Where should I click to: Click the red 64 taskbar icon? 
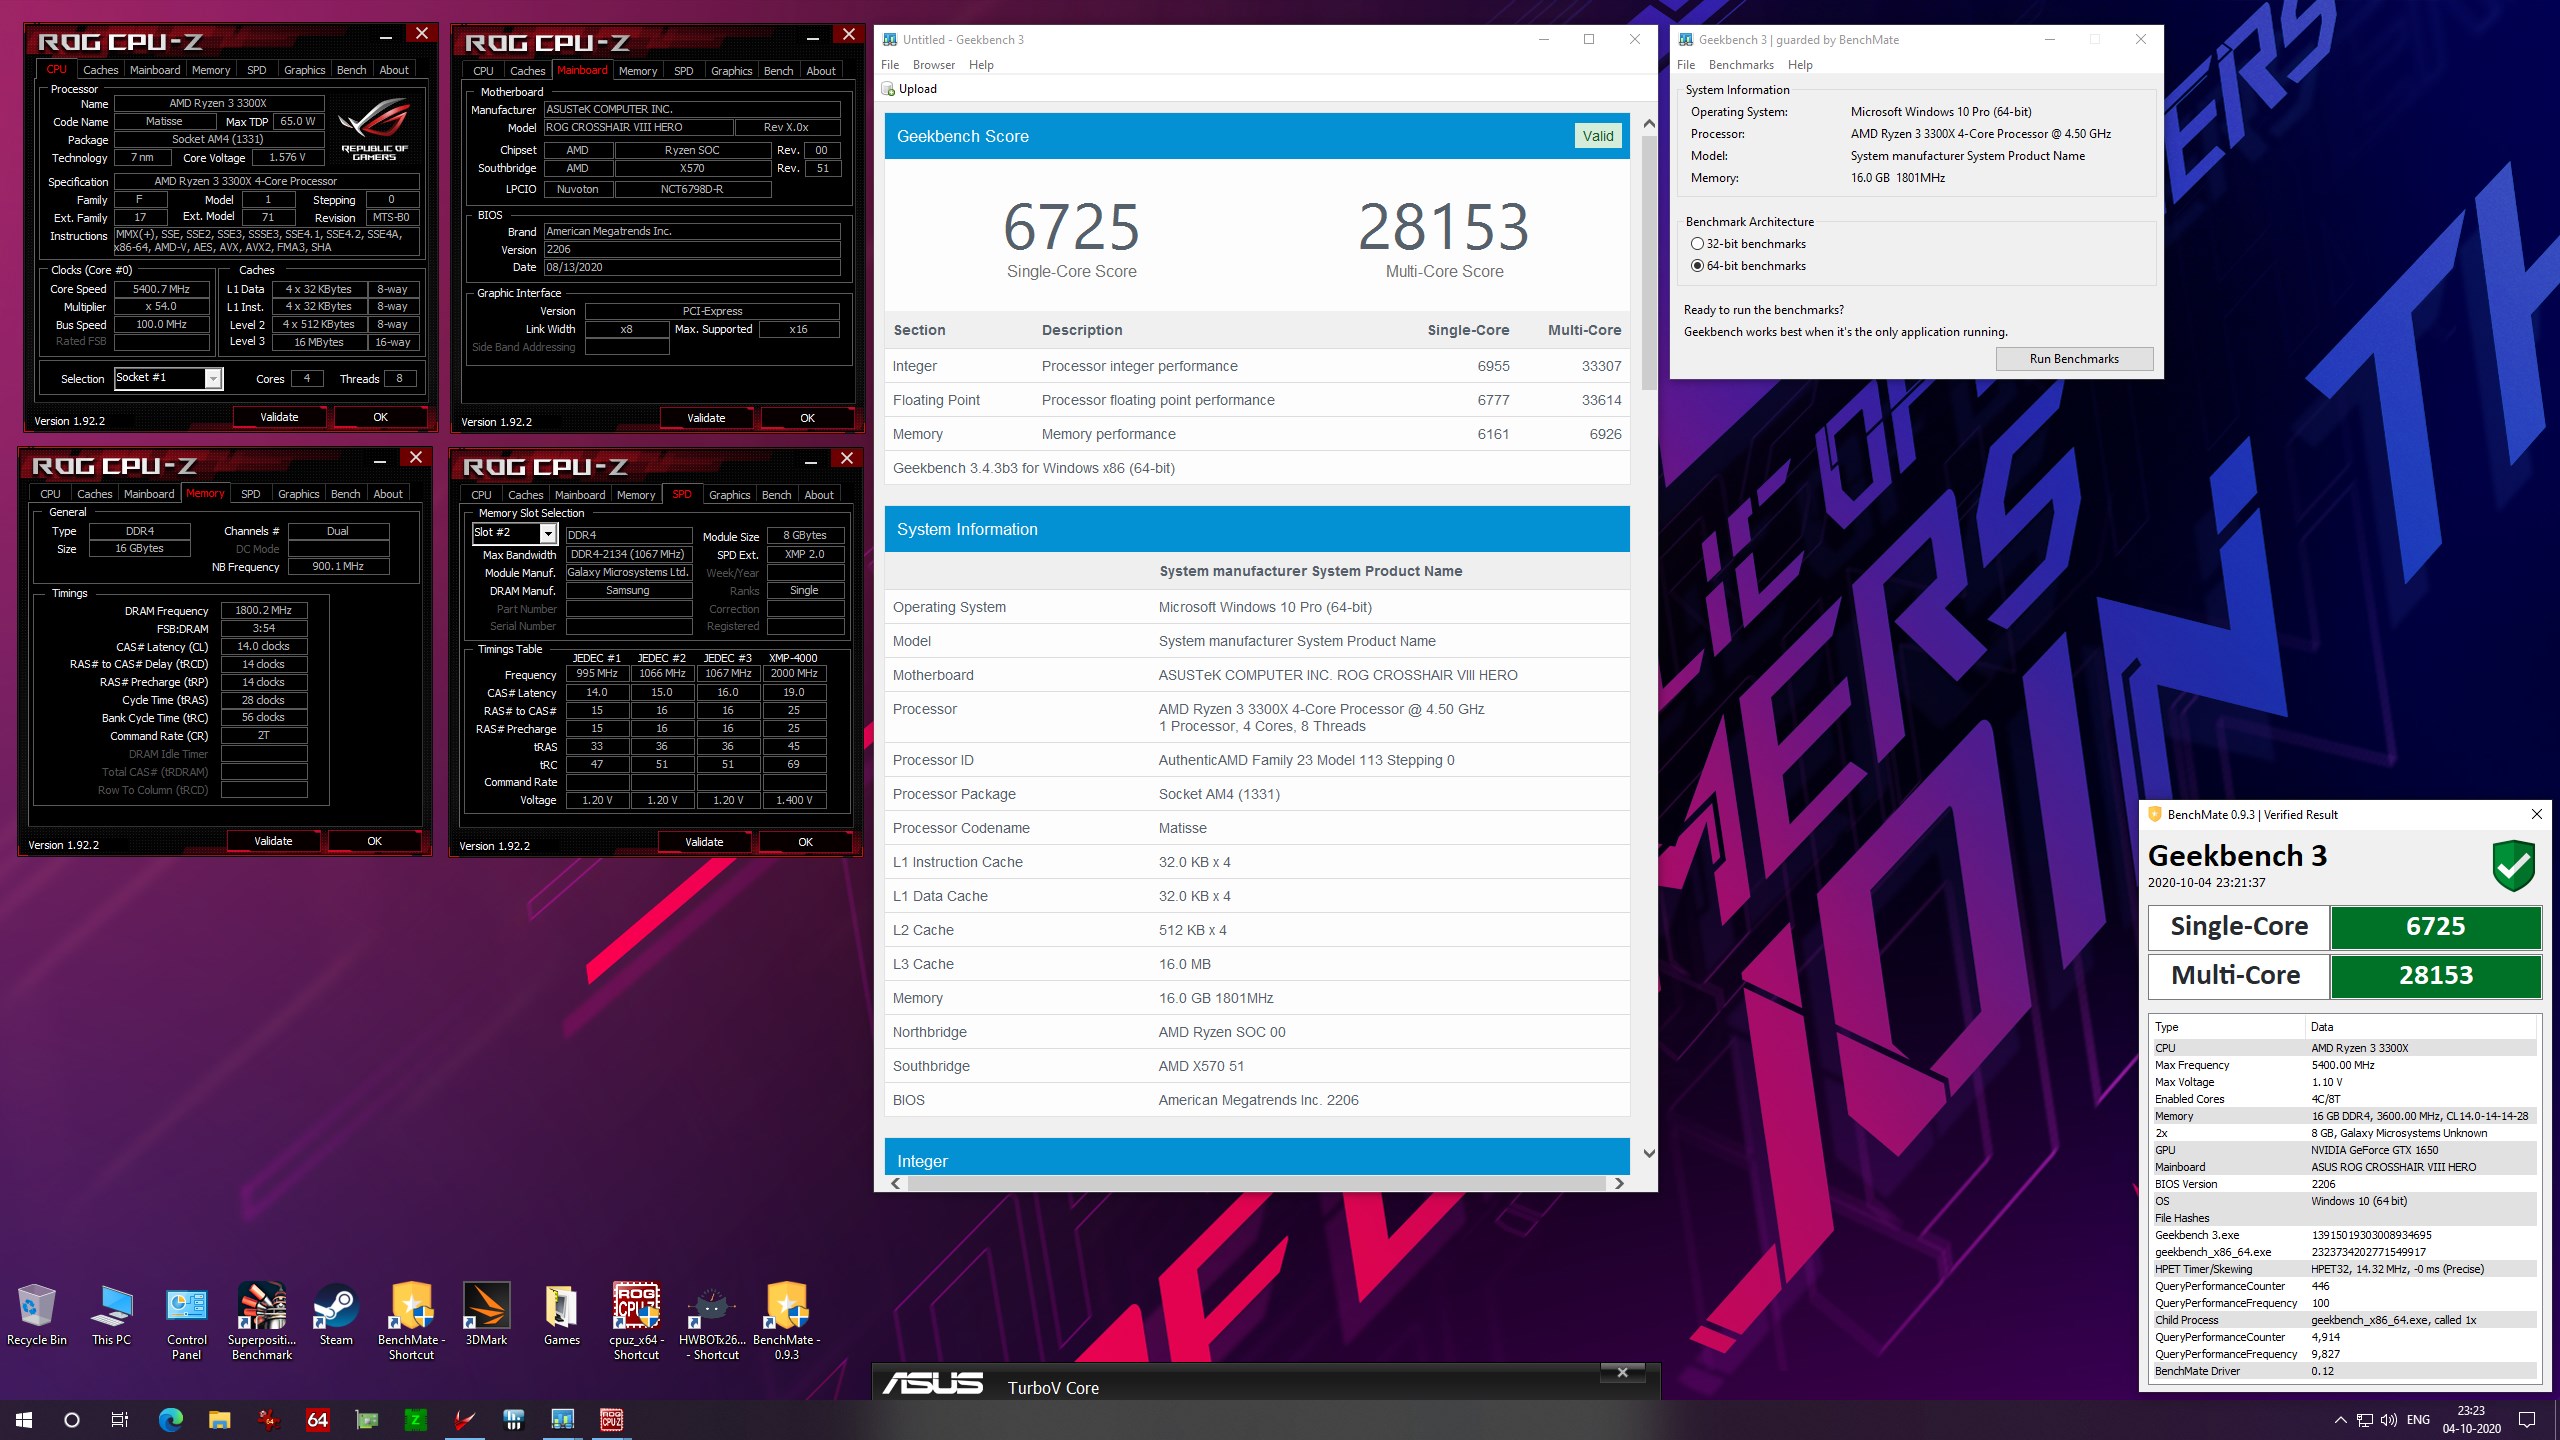pyautogui.click(x=317, y=1420)
